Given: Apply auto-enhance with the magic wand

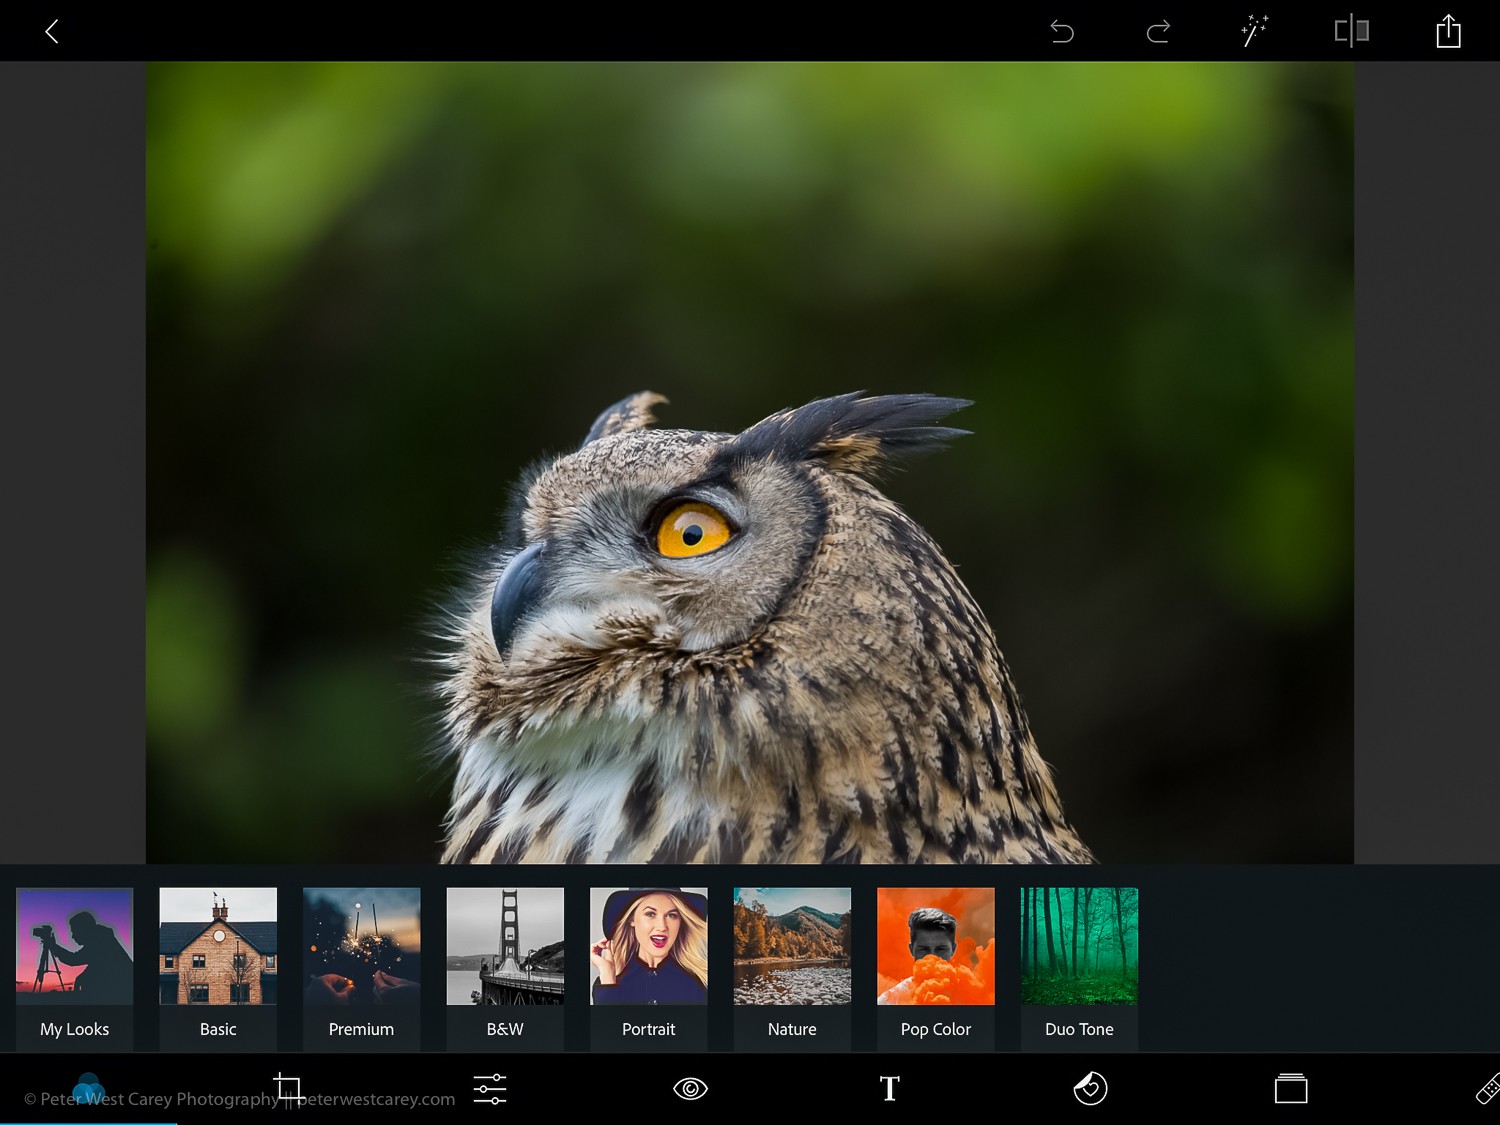Looking at the screenshot, I should (x=1254, y=31).
